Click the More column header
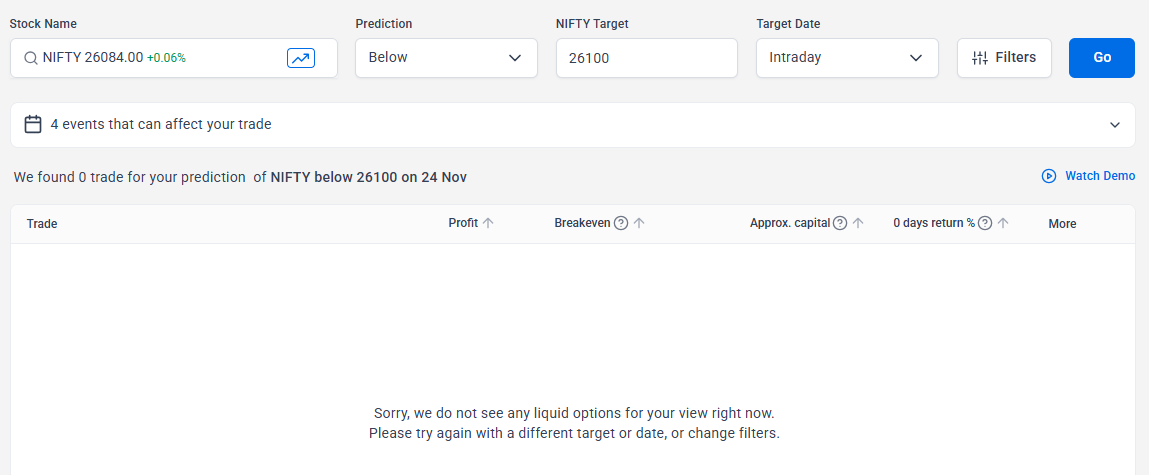The height and width of the screenshot is (475, 1149). coord(1062,224)
